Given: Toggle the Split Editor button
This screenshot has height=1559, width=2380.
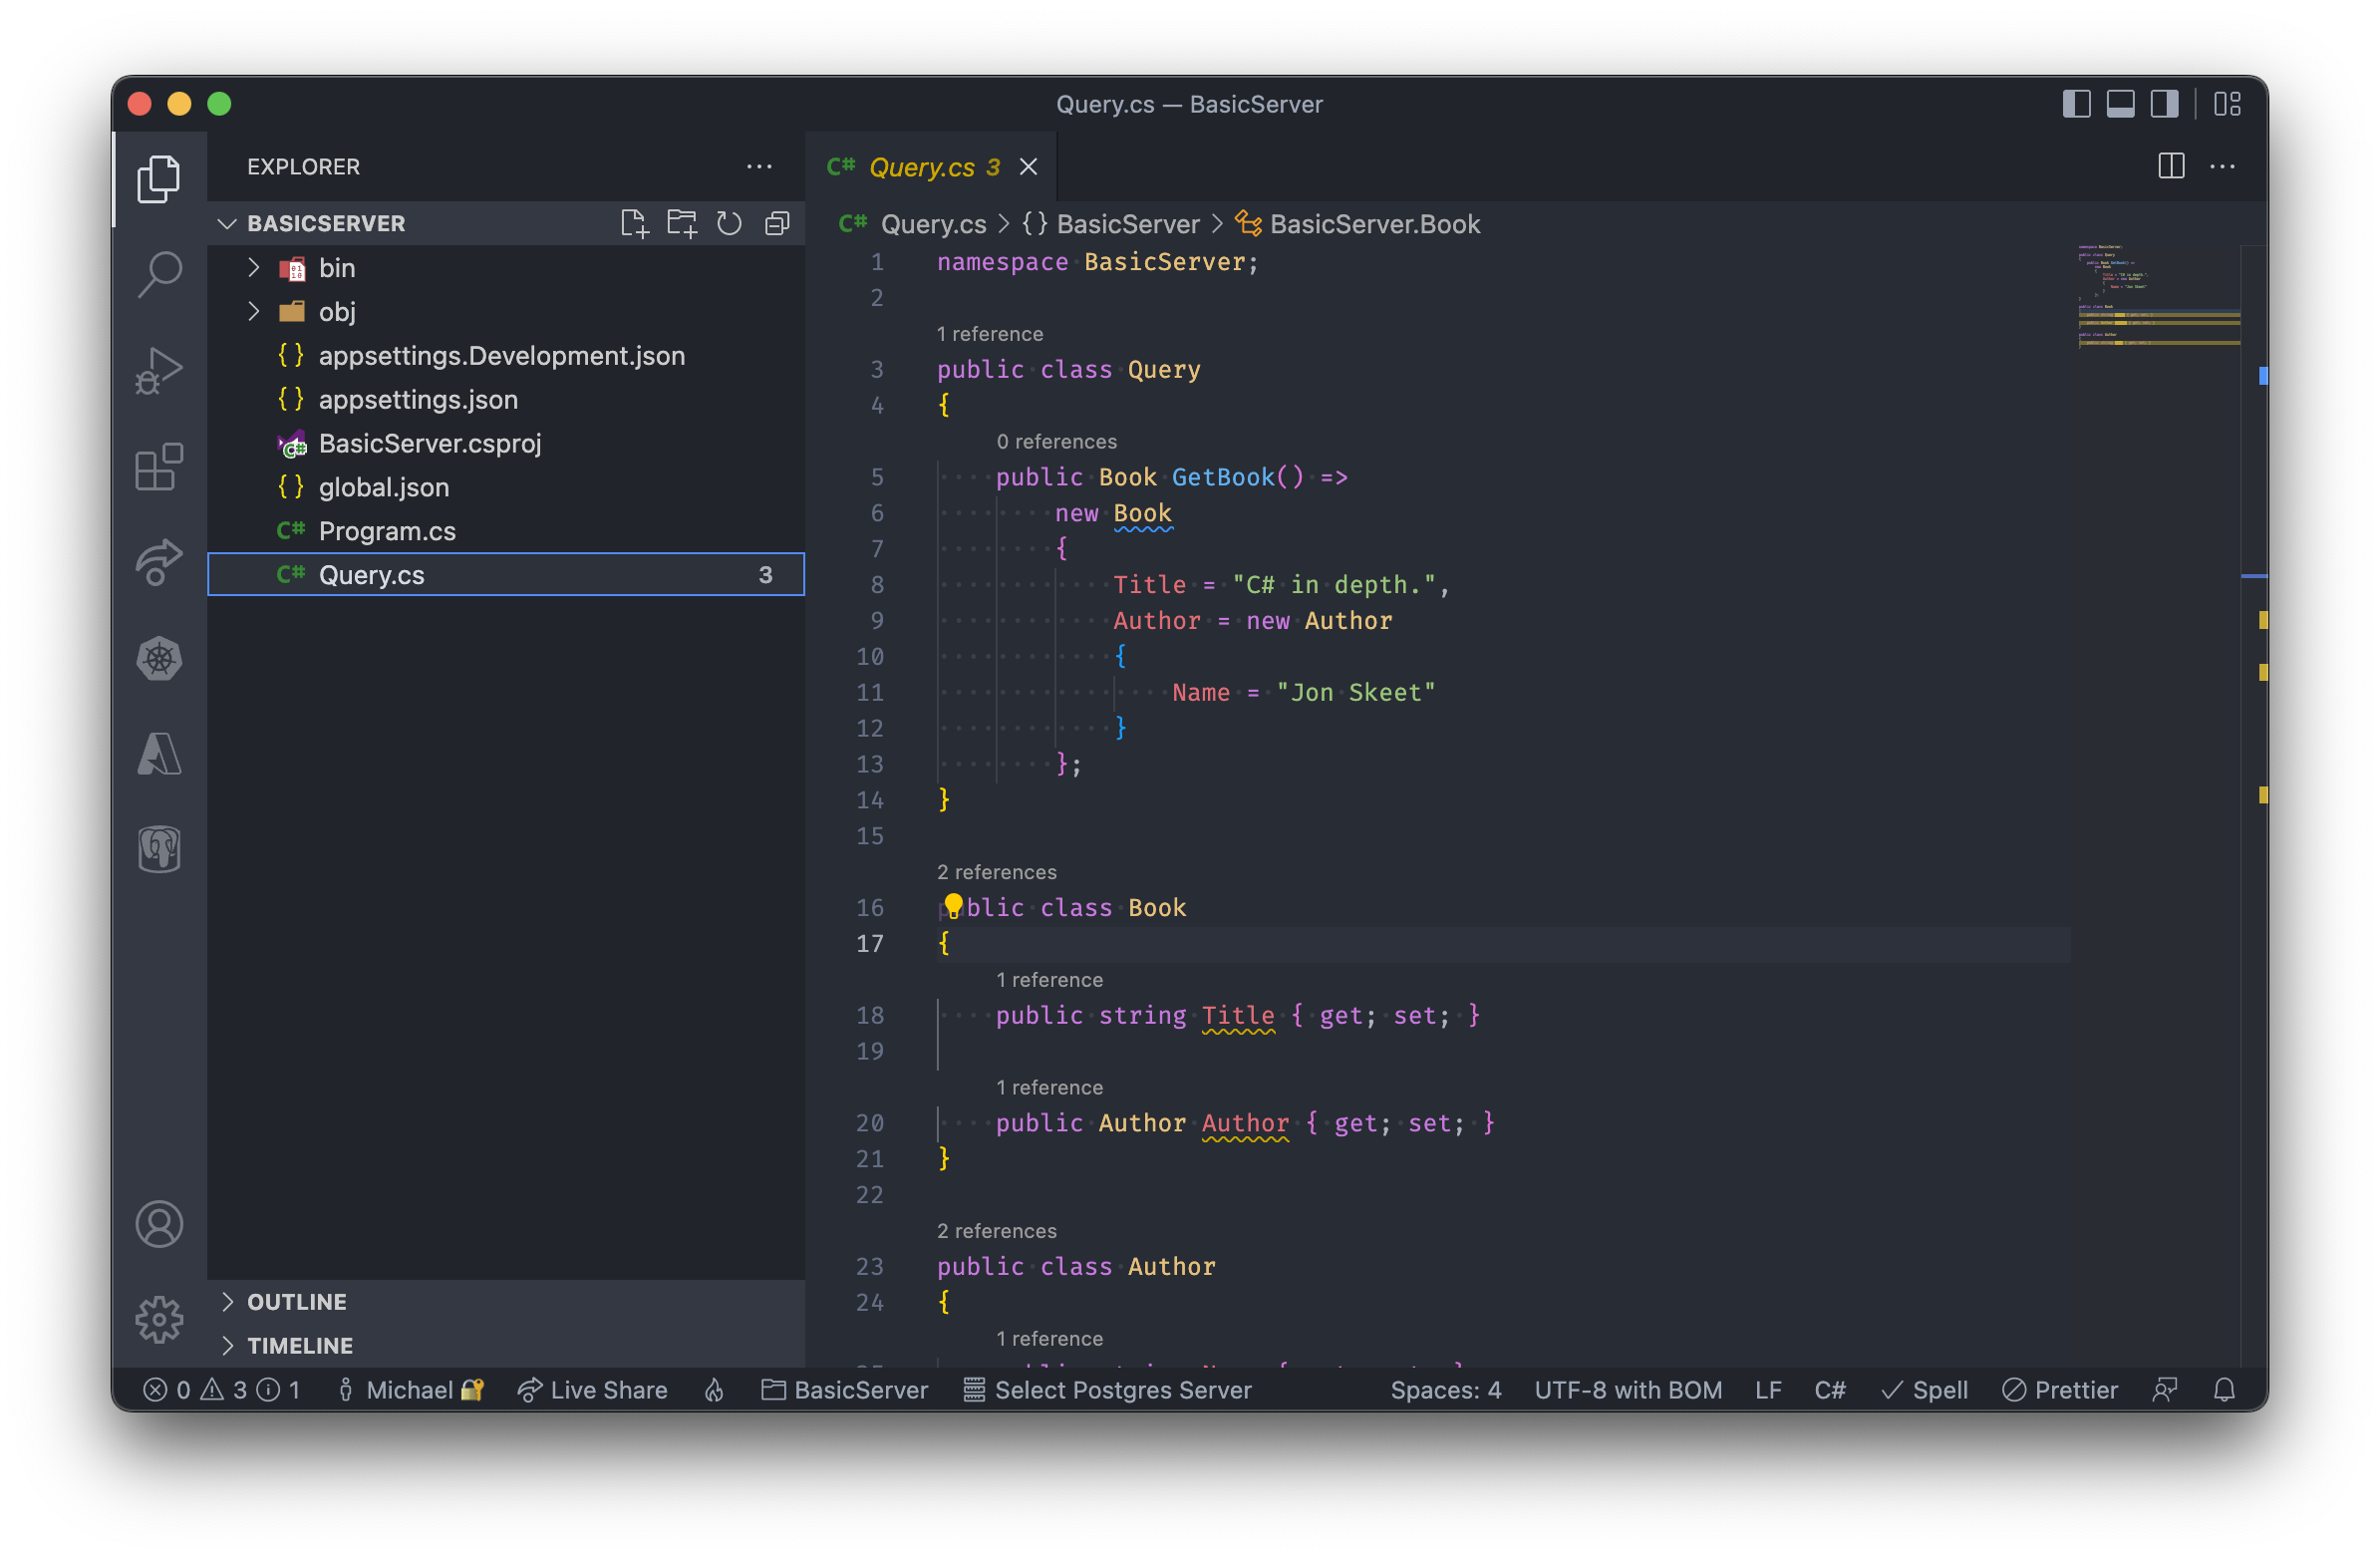Looking at the screenshot, I should [x=2172, y=165].
